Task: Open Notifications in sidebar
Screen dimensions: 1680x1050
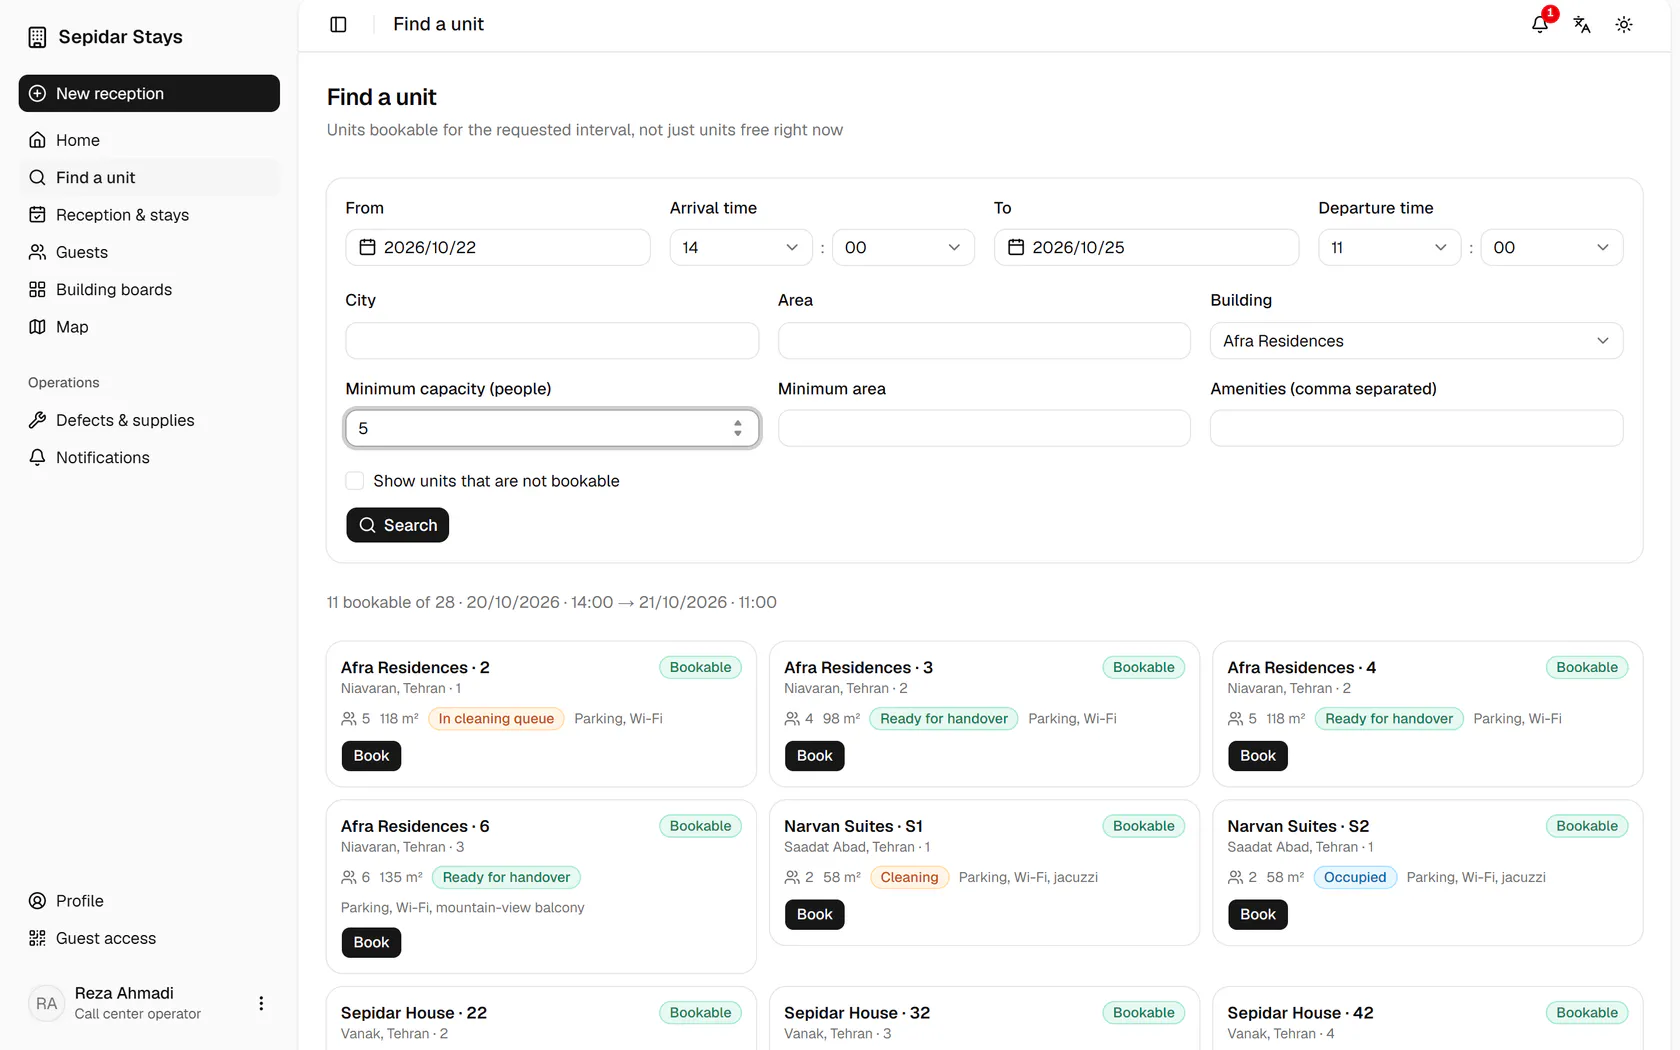Action: click(149, 457)
